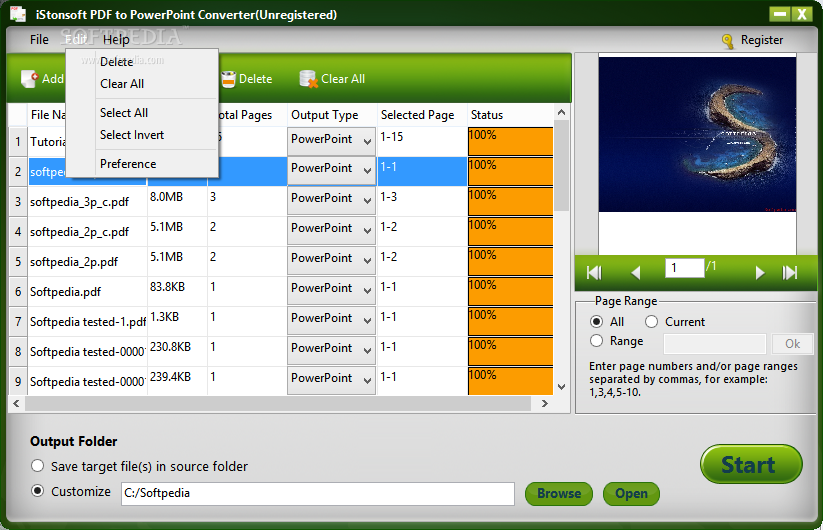The image size is (823, 530).
Task: Open Output Type dropdown for softpedia_2p.pdf
Action: click(331, 260)
